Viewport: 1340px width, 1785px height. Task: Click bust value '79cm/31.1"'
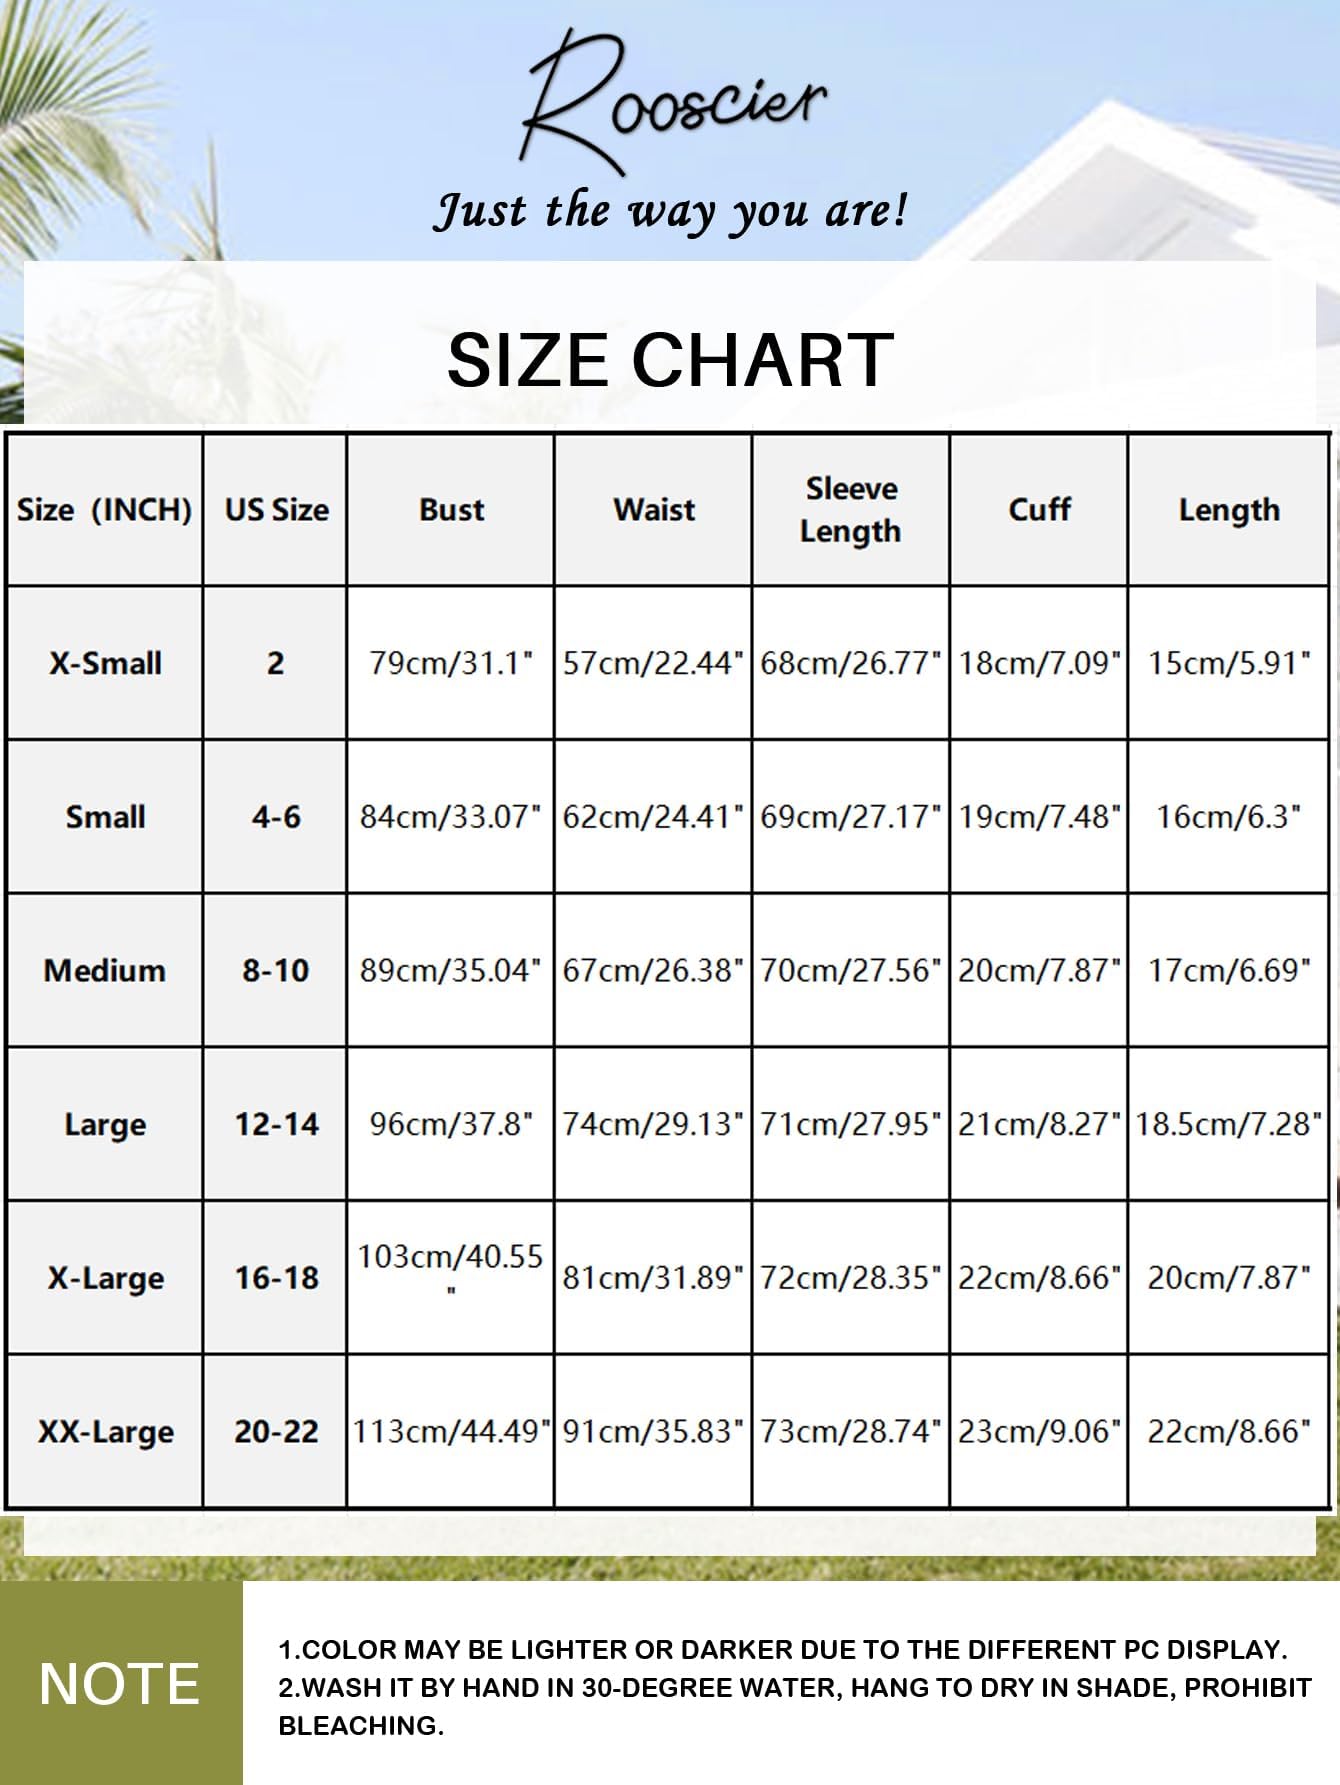pyautogui.click(x=451, y=663)
